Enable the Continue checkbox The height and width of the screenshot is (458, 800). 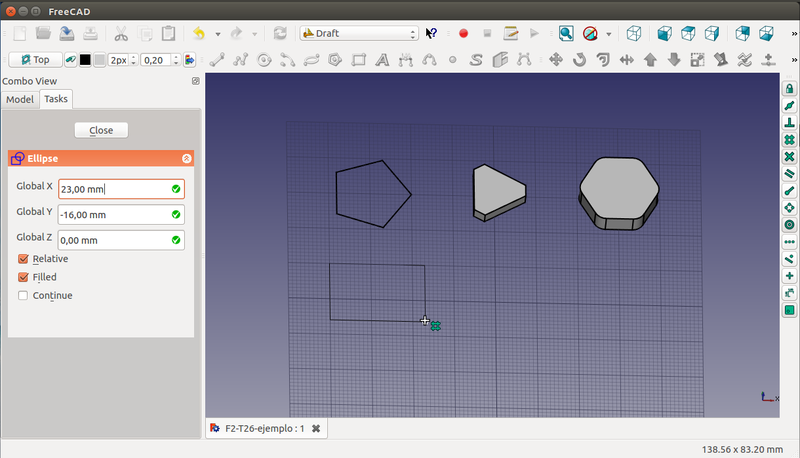[23, 295]
